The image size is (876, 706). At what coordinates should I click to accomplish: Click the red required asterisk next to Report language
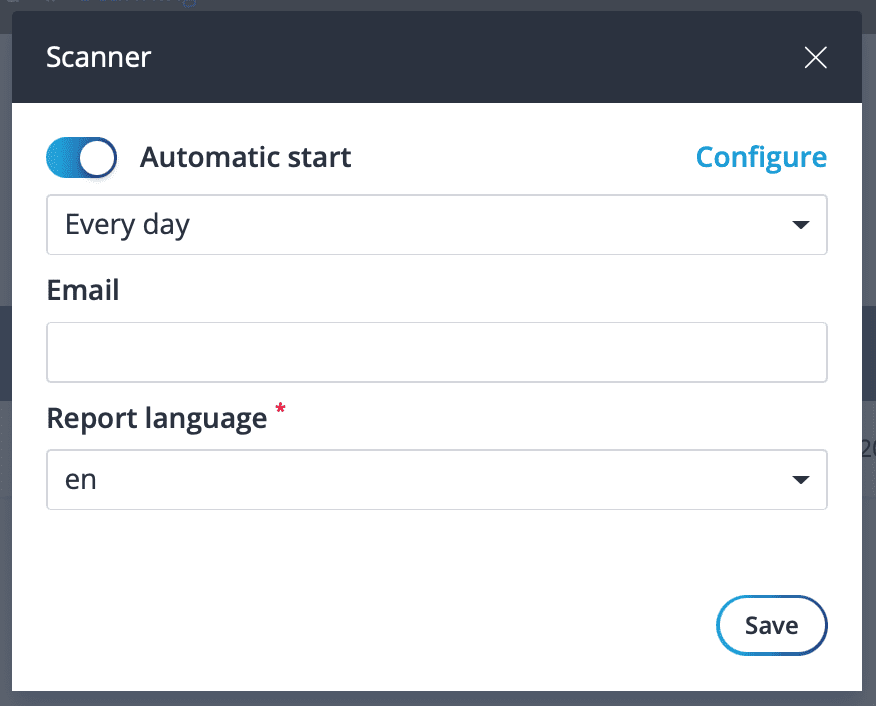click(280, 408)
